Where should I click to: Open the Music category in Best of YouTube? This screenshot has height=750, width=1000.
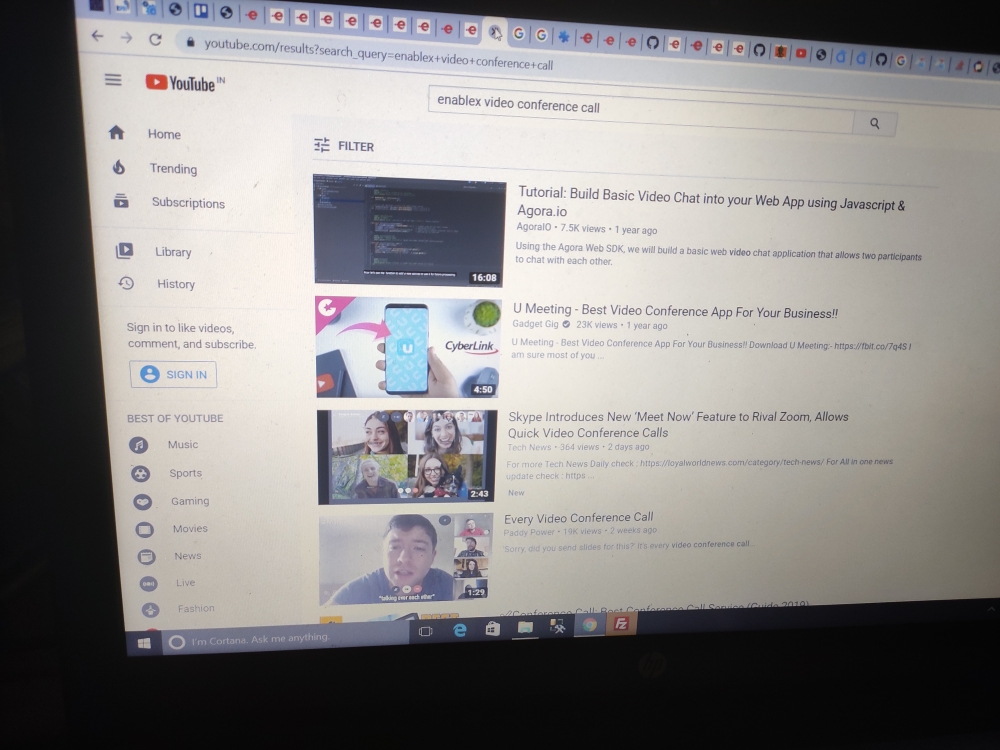[182, 445]
